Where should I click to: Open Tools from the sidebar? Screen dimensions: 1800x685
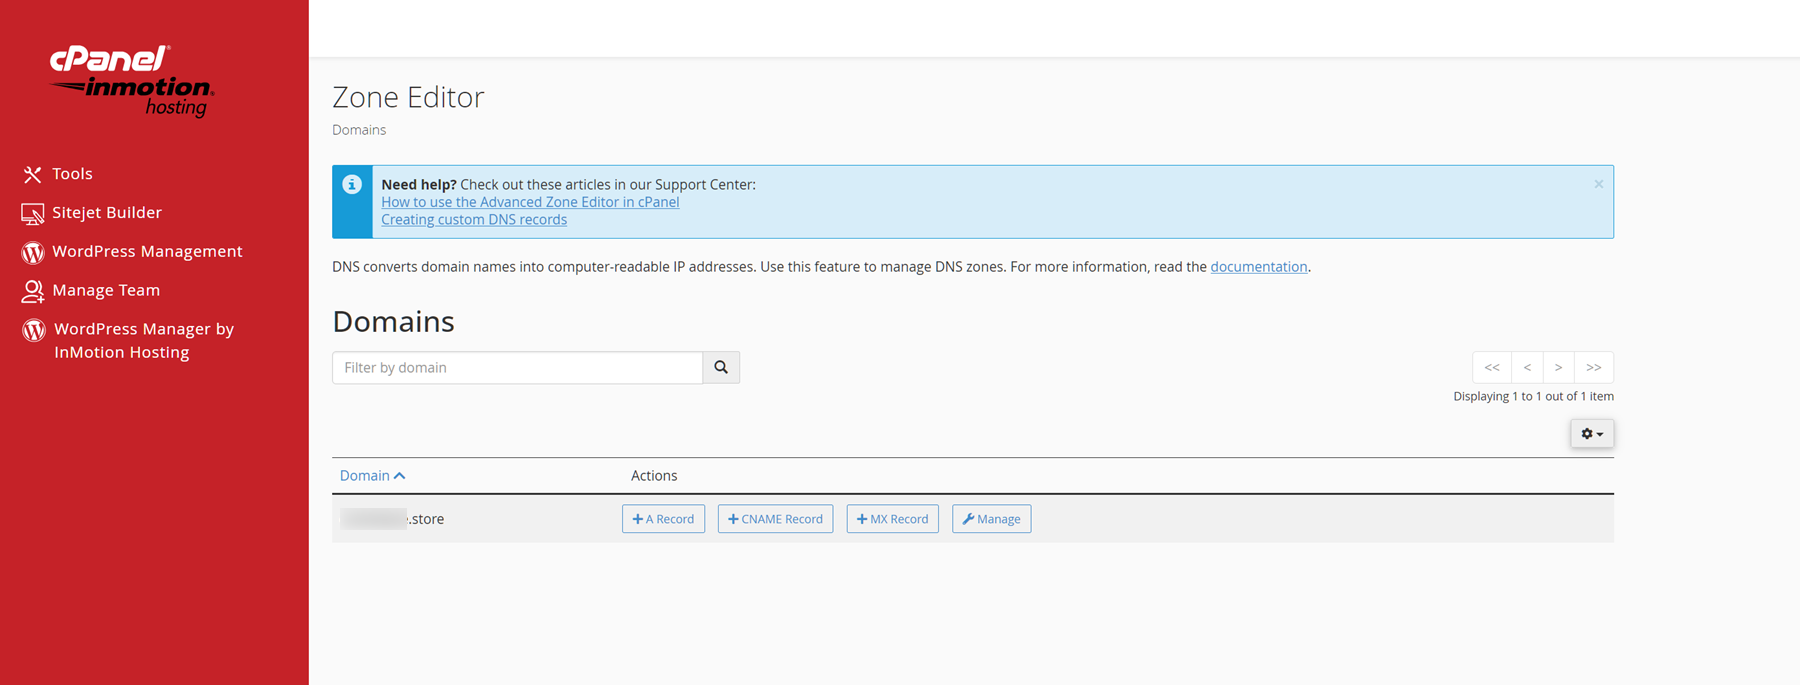(72, 174)
